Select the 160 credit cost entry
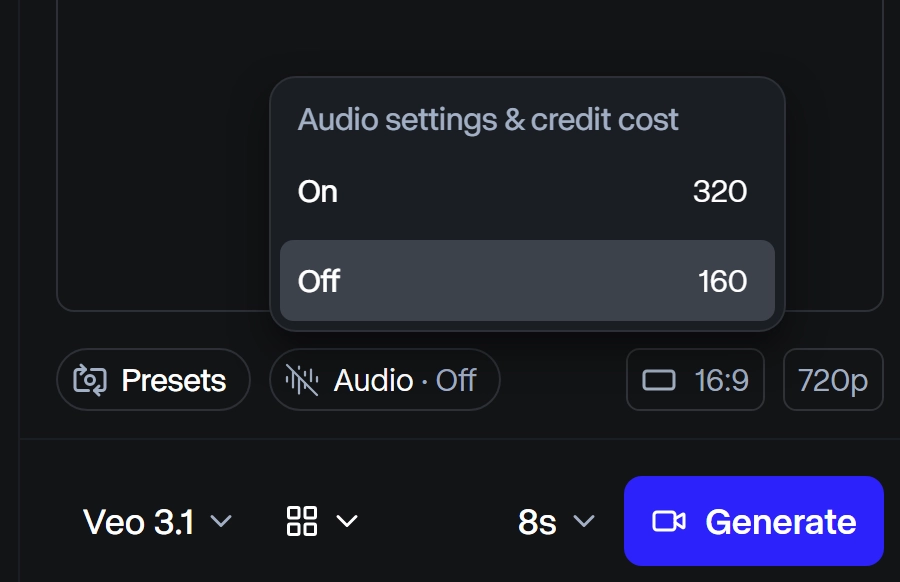Viewport: 900px width, 582px height. (722, 281)
